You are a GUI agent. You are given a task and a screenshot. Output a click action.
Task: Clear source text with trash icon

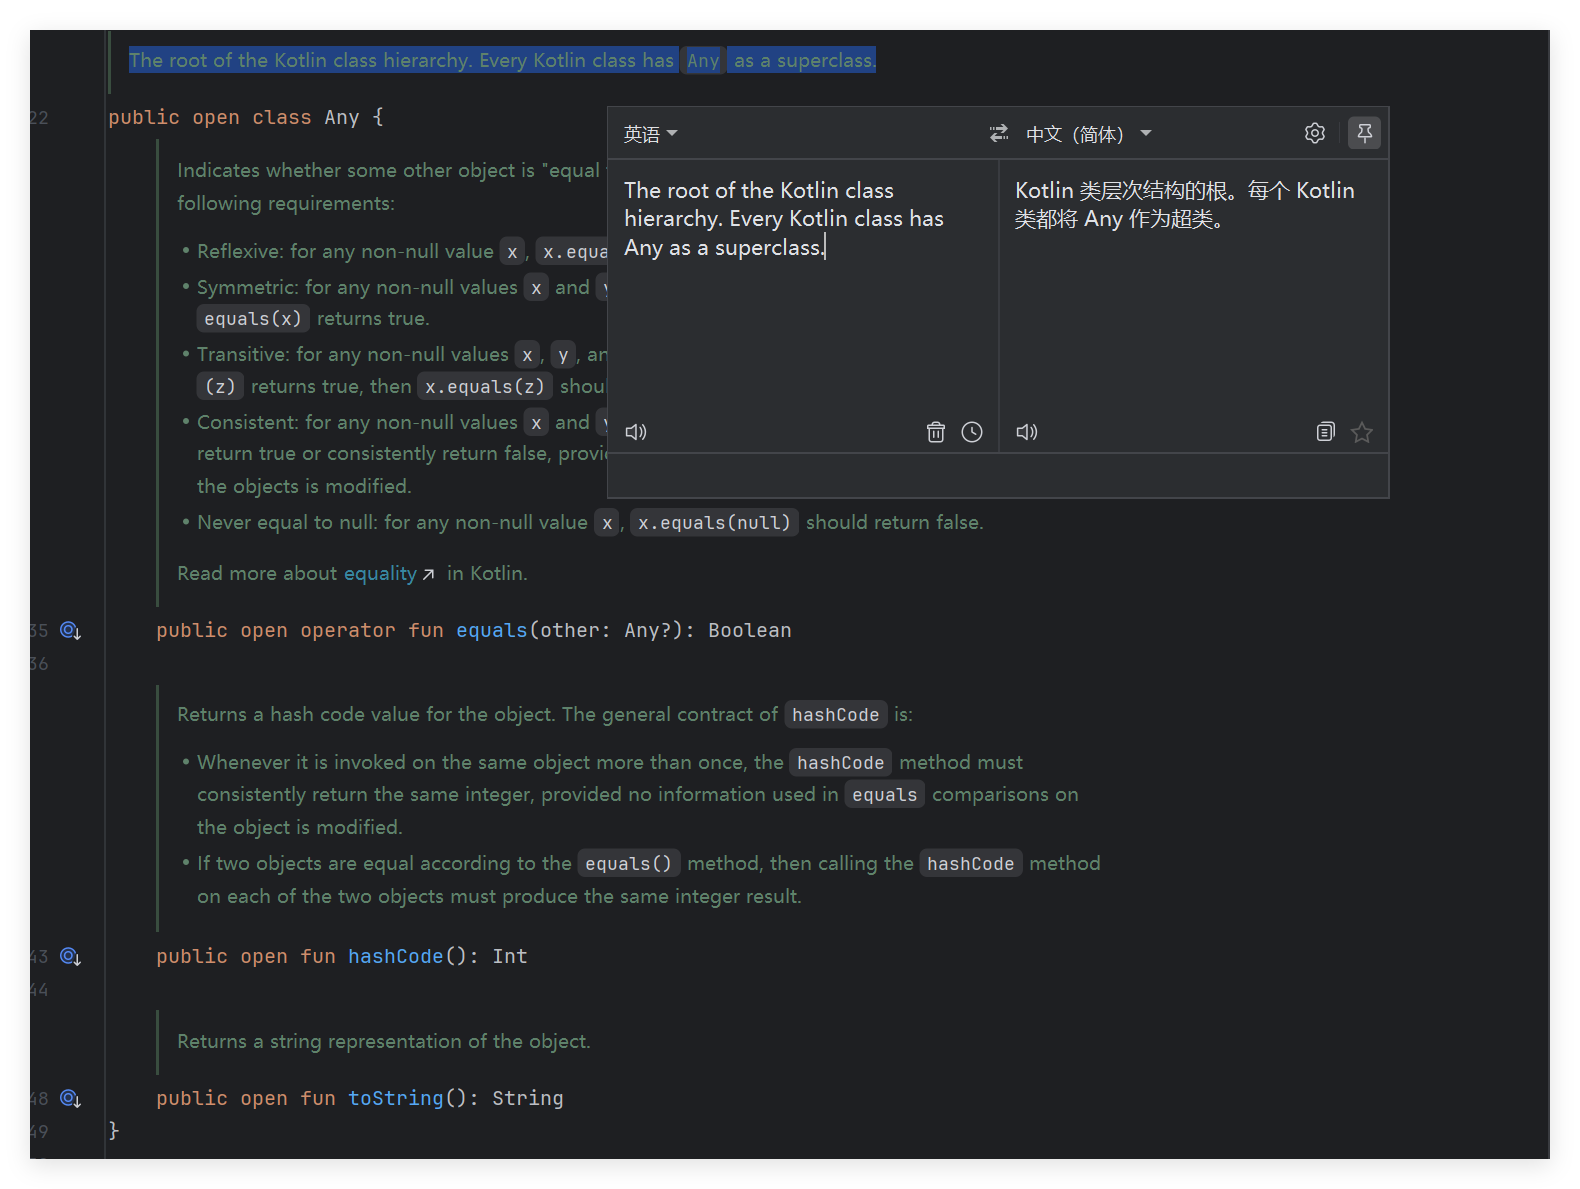(x=935, y=432)
